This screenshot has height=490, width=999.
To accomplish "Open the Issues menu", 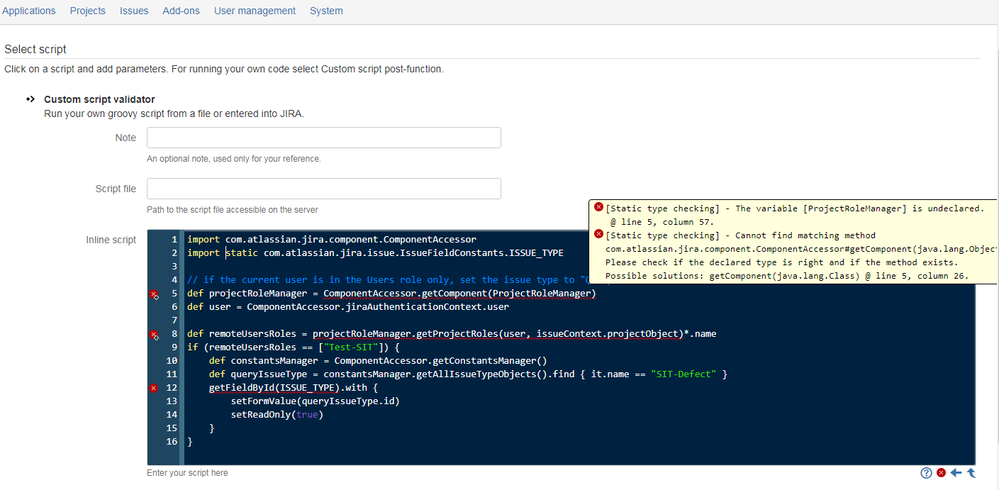I will pyautogui.click(x=134, y=11).
